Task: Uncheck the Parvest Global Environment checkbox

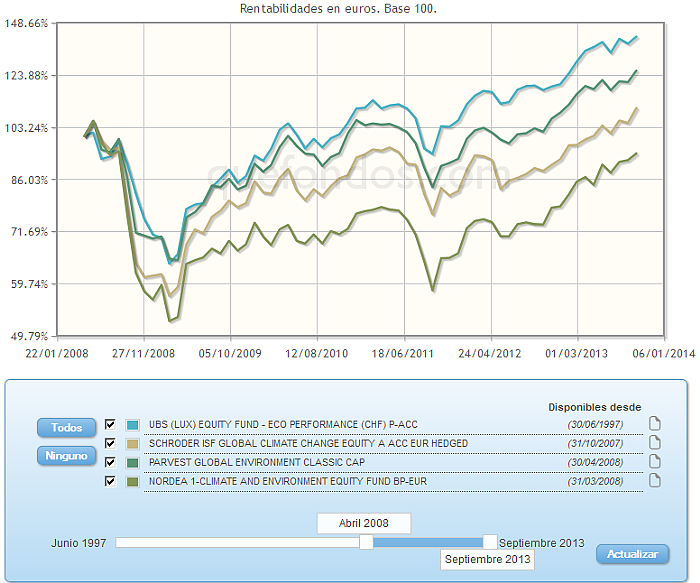Action: [110, 462]
